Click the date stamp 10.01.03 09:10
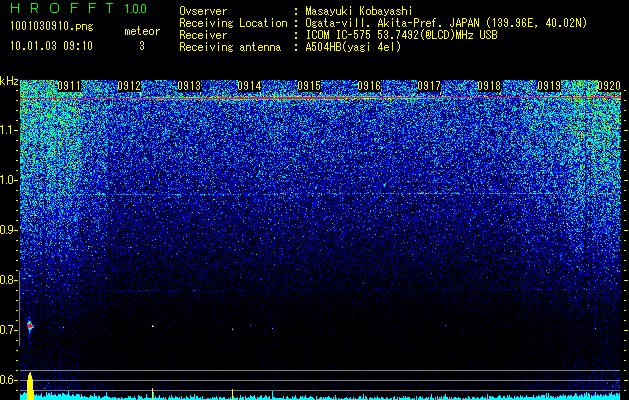The image size is (629, 400). pos(51,46)
